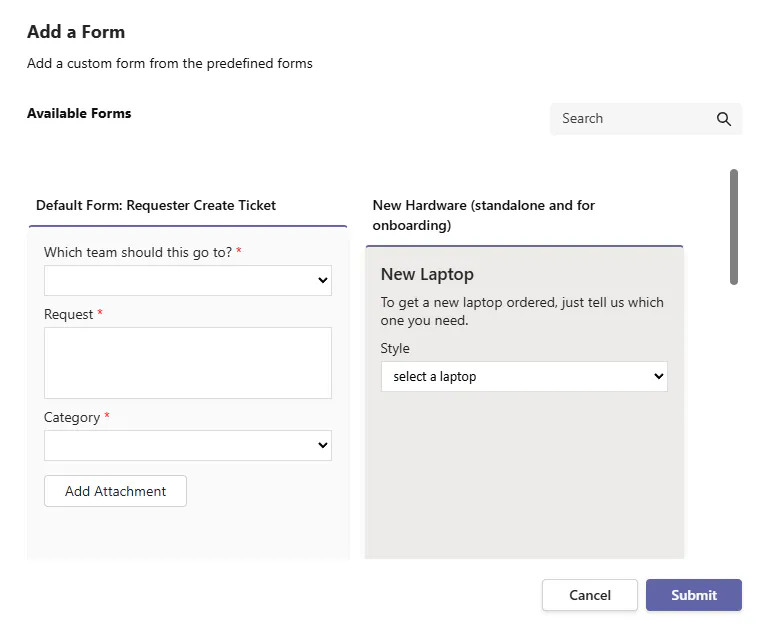Click the Style field label
The height and width of the screenshot is (635, 768).
395,348
